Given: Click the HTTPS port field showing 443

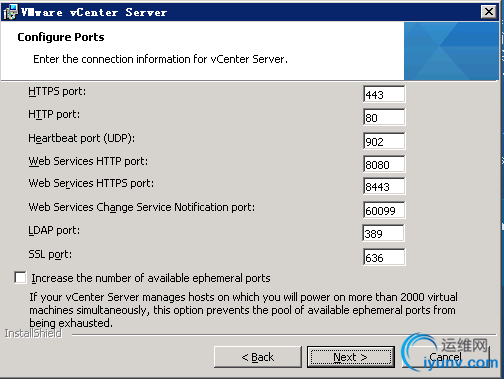Looking at the screenshot, I should 384,94.
